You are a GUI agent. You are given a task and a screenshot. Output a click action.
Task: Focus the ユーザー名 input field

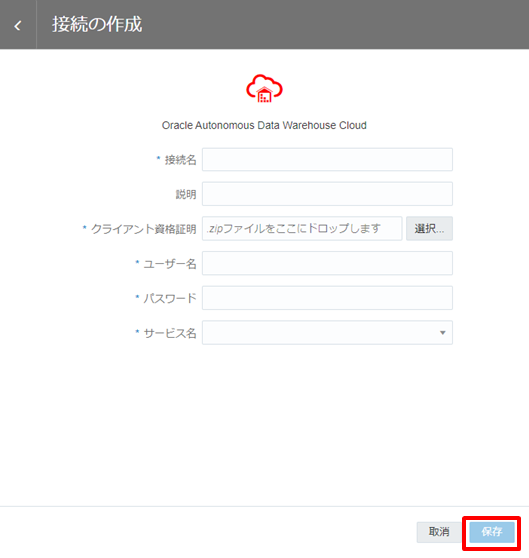[x=327, y=263]
